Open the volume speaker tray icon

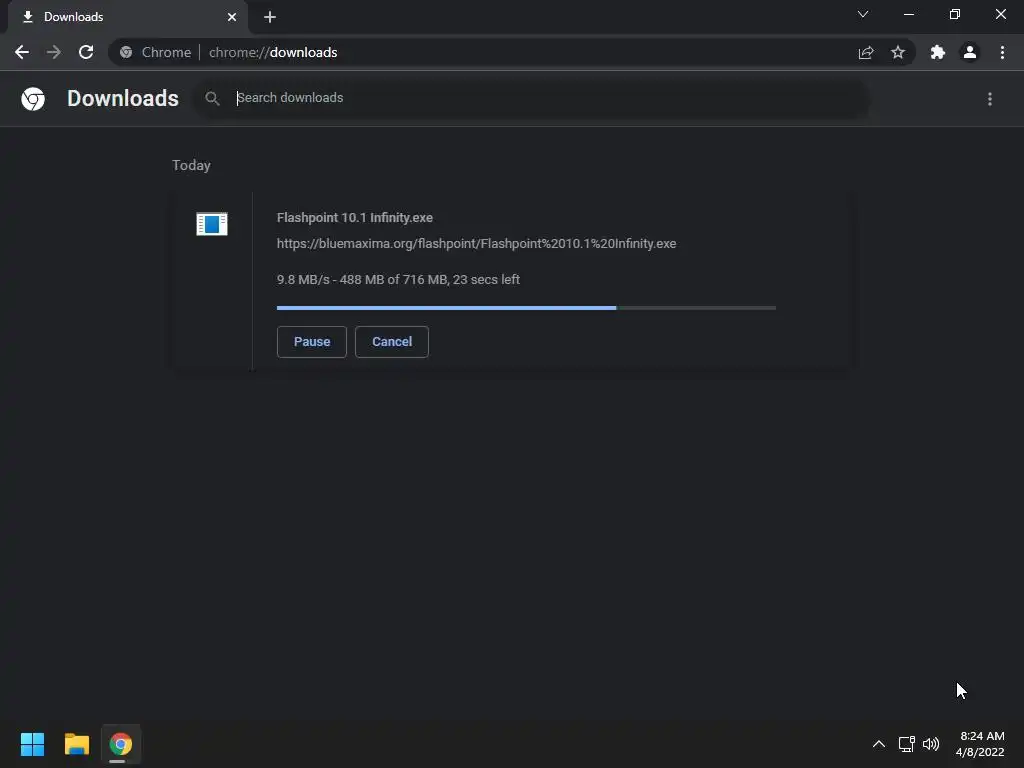(x=931, y=744)
